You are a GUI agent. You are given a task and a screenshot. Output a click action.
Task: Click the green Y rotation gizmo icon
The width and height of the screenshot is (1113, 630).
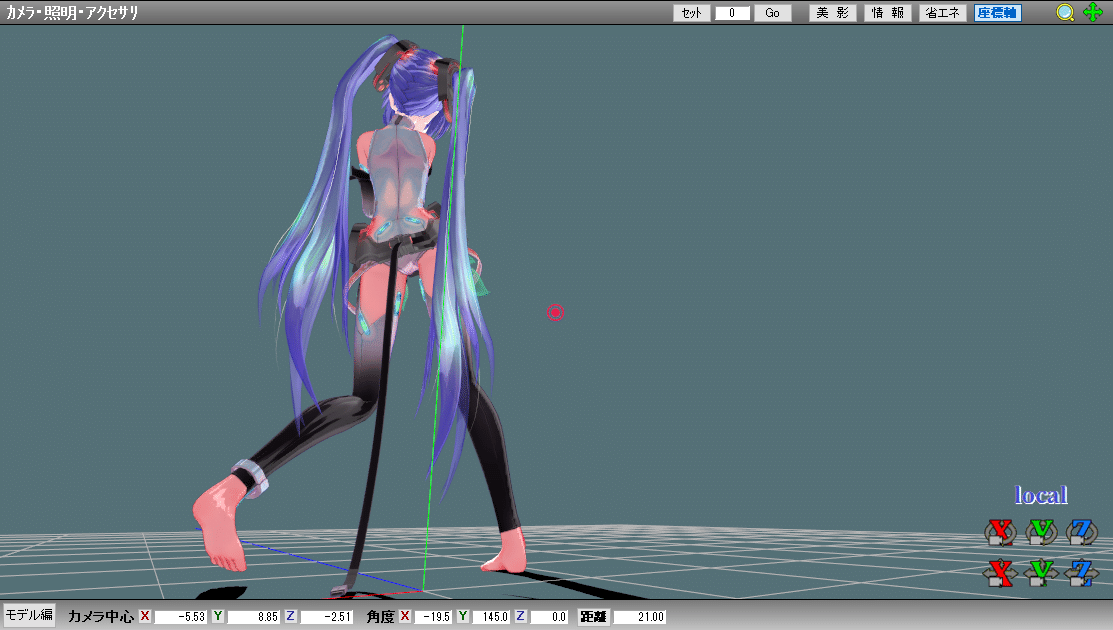point(1041,532)
